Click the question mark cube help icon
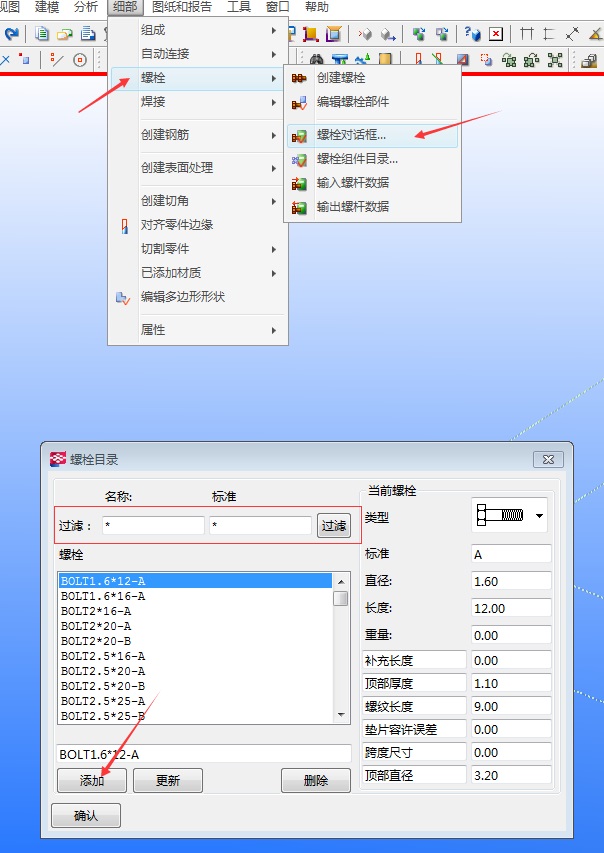This screenshot has width=604, height=853. click(x=472, y=34)
